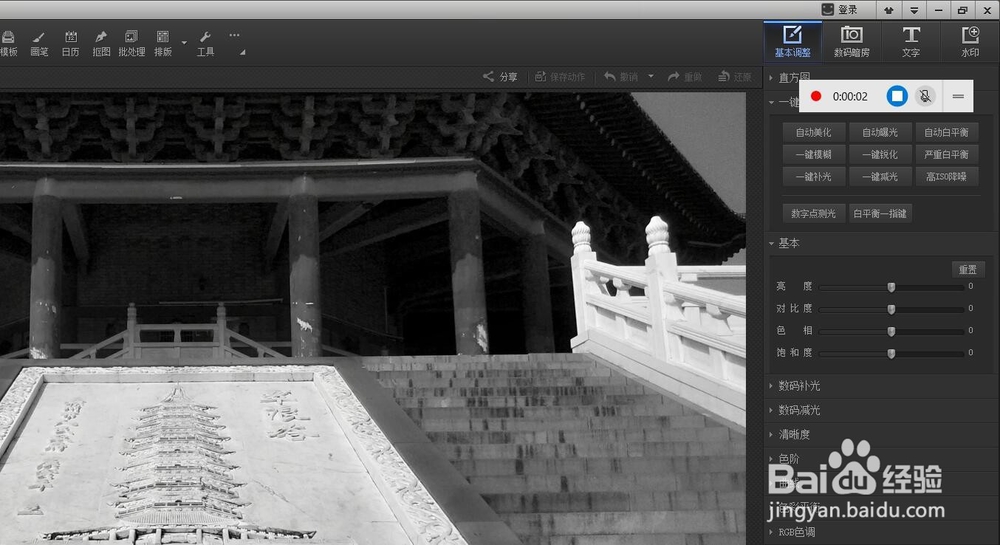Restore original with 还原
The width and height of the screenshot is (1000, 545).
[x=735, y=76]
